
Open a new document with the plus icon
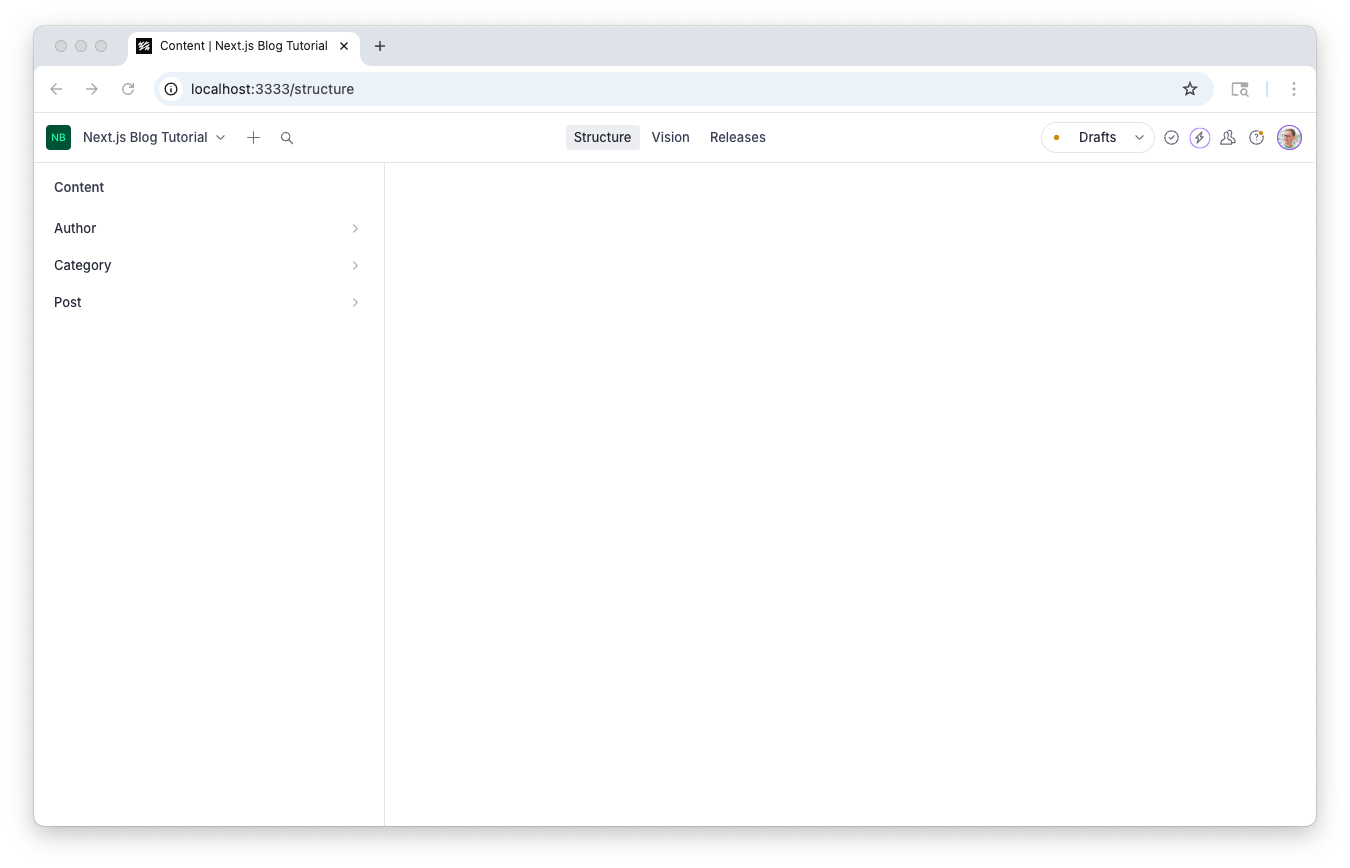[253, 137]
